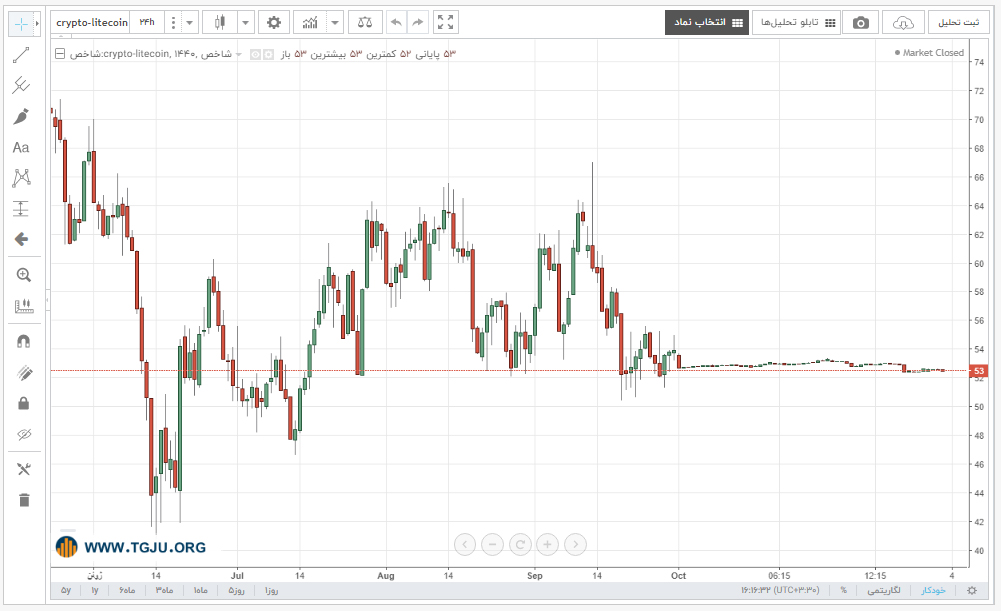Screen dimensions: 1001x611
Task: Select the crosshair cursor tool
Action: 21,24
